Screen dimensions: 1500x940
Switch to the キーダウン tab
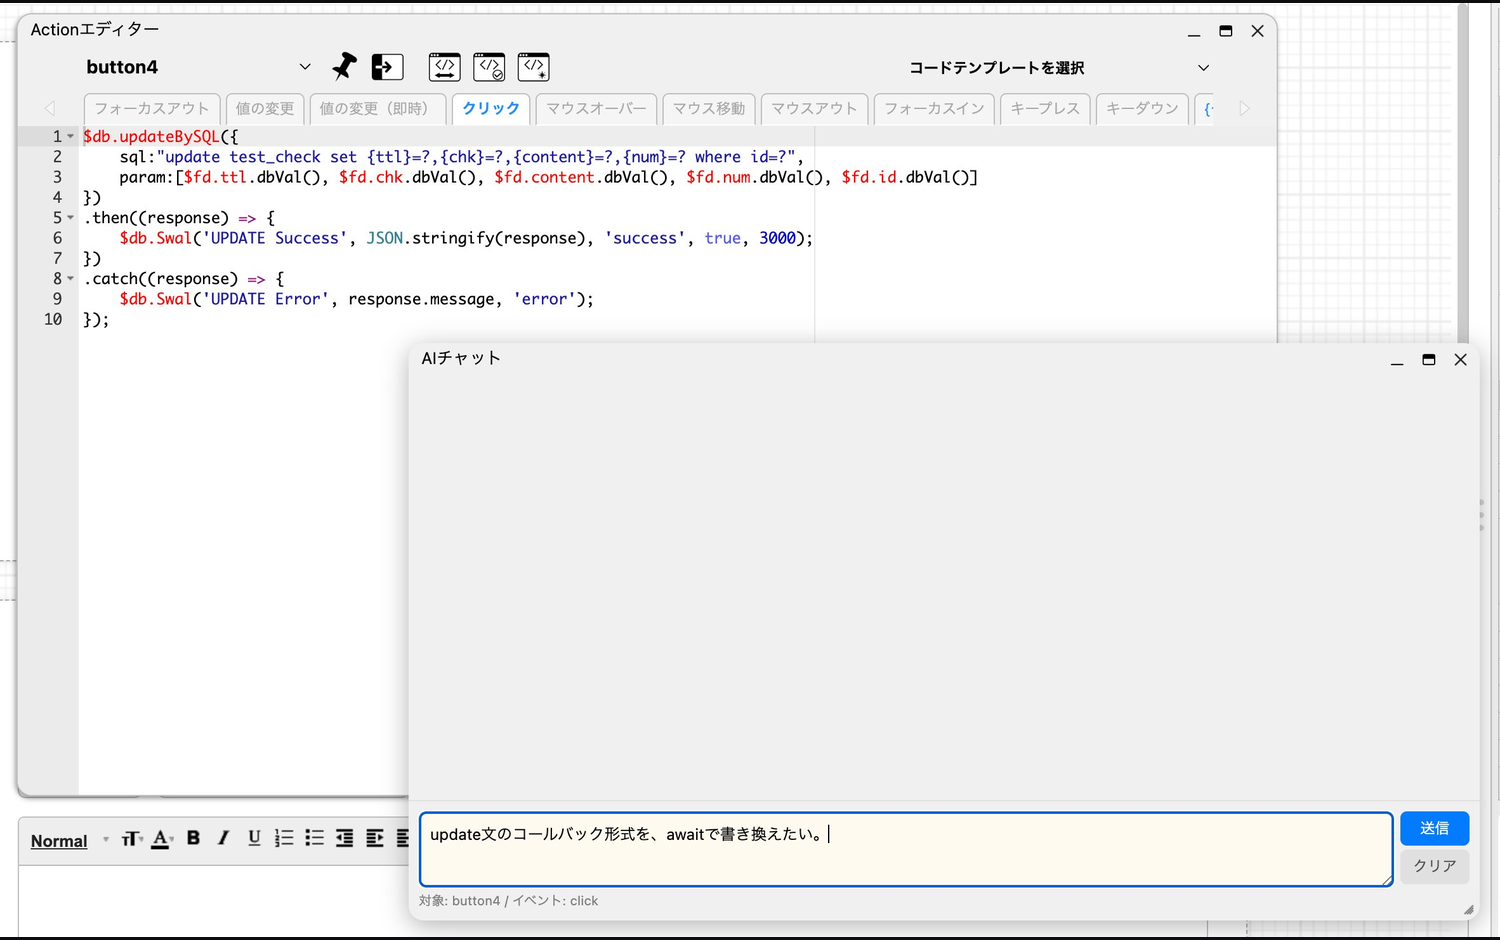(1142, 109)
